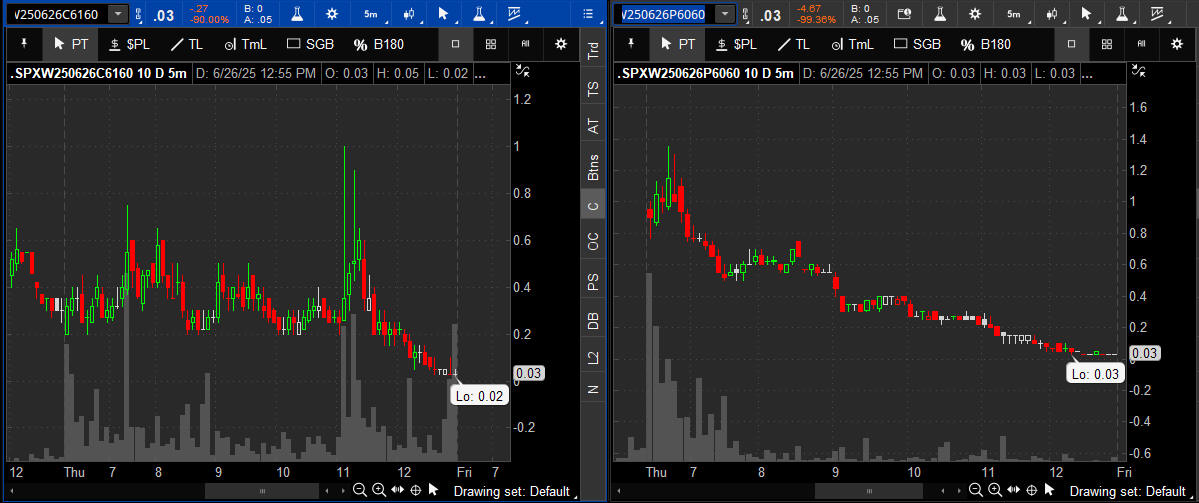Open the 5m timeframe menu in left chart

click(371, 14)
